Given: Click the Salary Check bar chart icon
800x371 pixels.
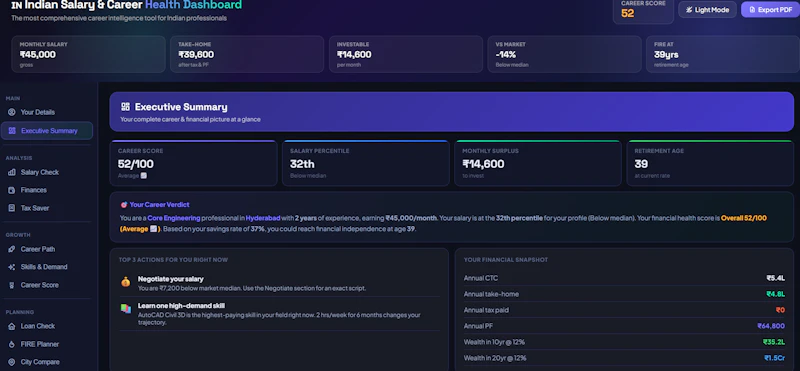Looking at the screenshot, I should click(x=11, y=172).
